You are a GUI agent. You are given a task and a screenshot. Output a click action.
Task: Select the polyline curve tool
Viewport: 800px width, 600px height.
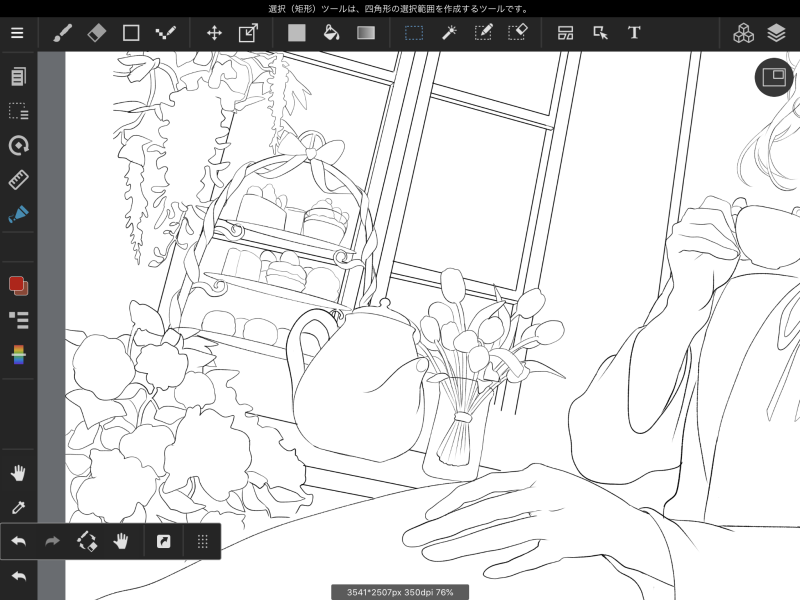pyautogui.click(x=165, y=33)
